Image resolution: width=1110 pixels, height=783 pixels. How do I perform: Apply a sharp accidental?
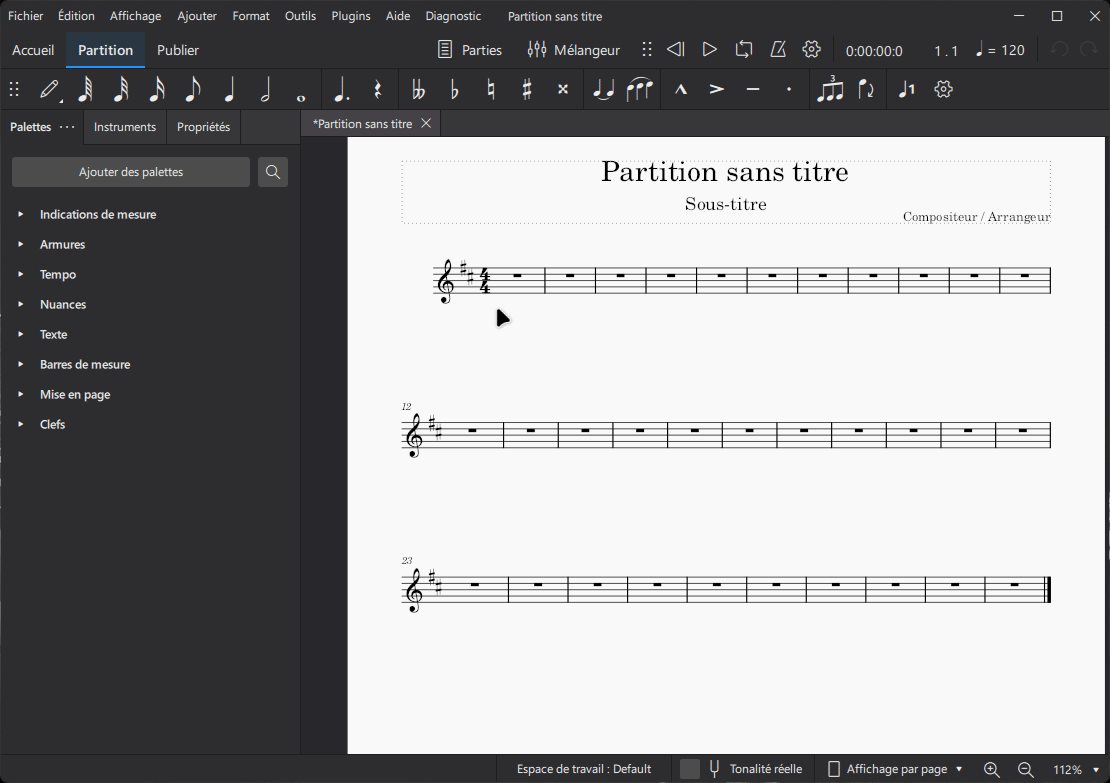526,89
